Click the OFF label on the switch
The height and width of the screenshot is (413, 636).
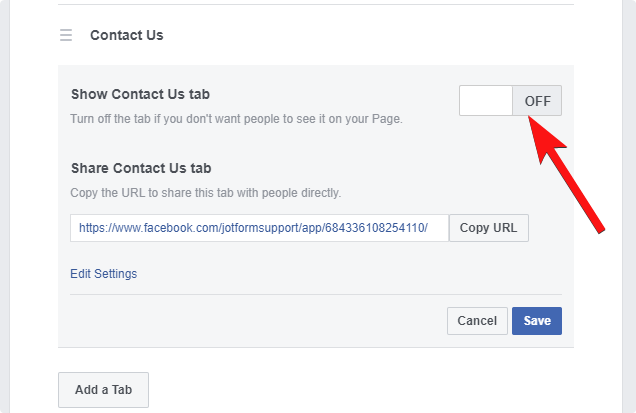[537, 101]
